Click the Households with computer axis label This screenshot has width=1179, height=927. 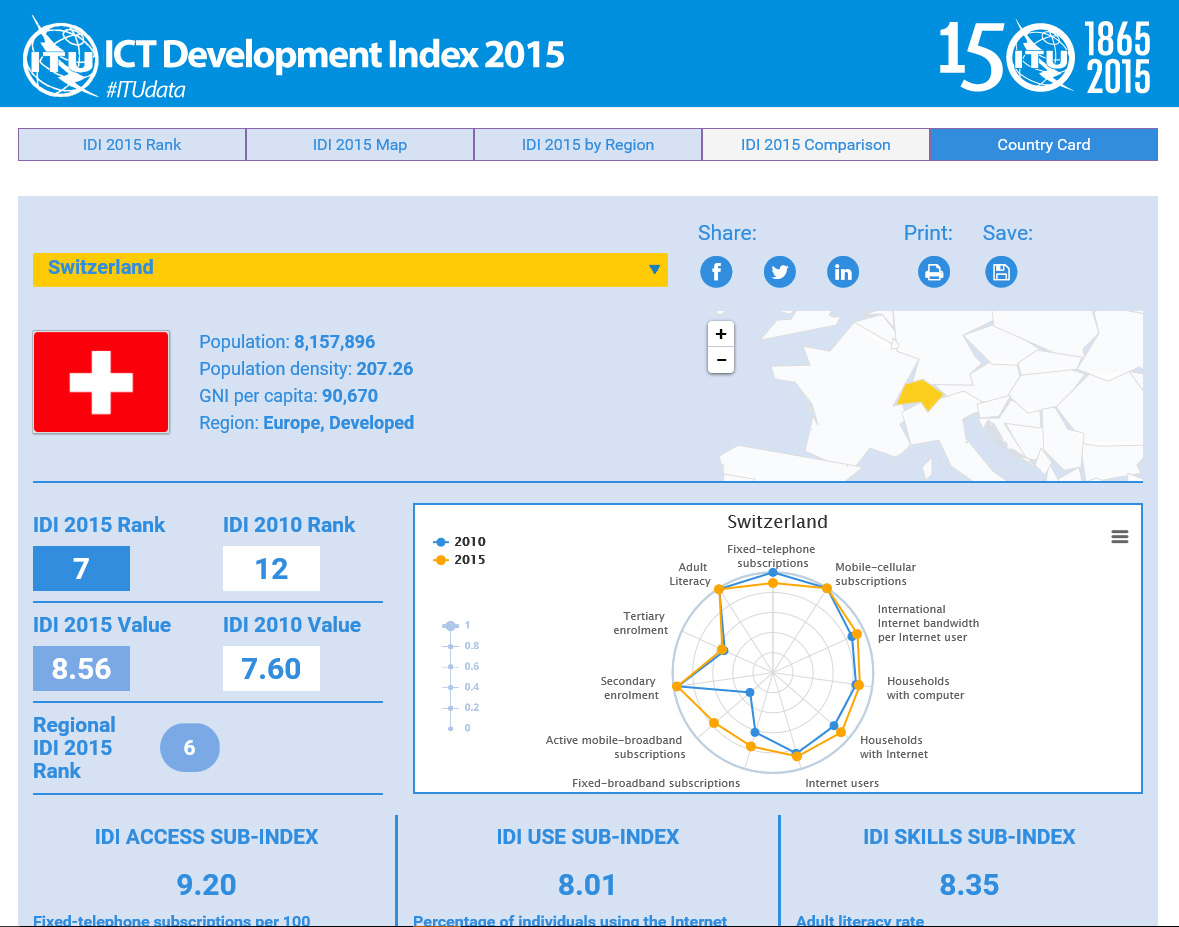click(x=925, y=688)
